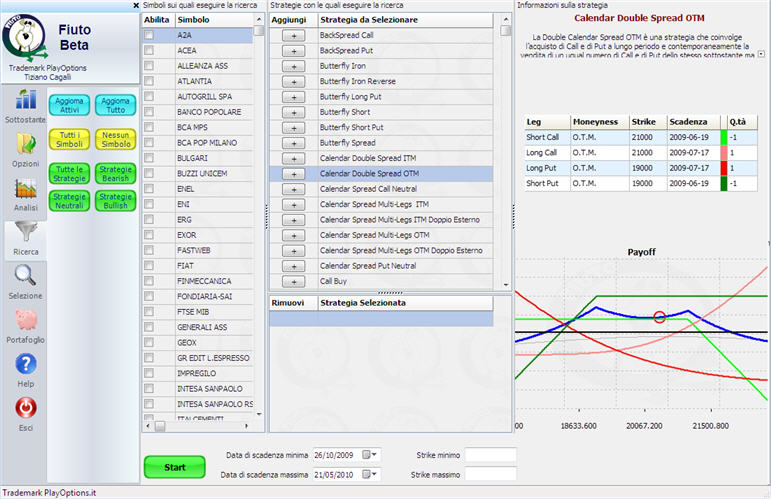The height and width of the screenshot is (499, 771).
Task: Click the Strike minimo input field
Action: tap(490, 455)
